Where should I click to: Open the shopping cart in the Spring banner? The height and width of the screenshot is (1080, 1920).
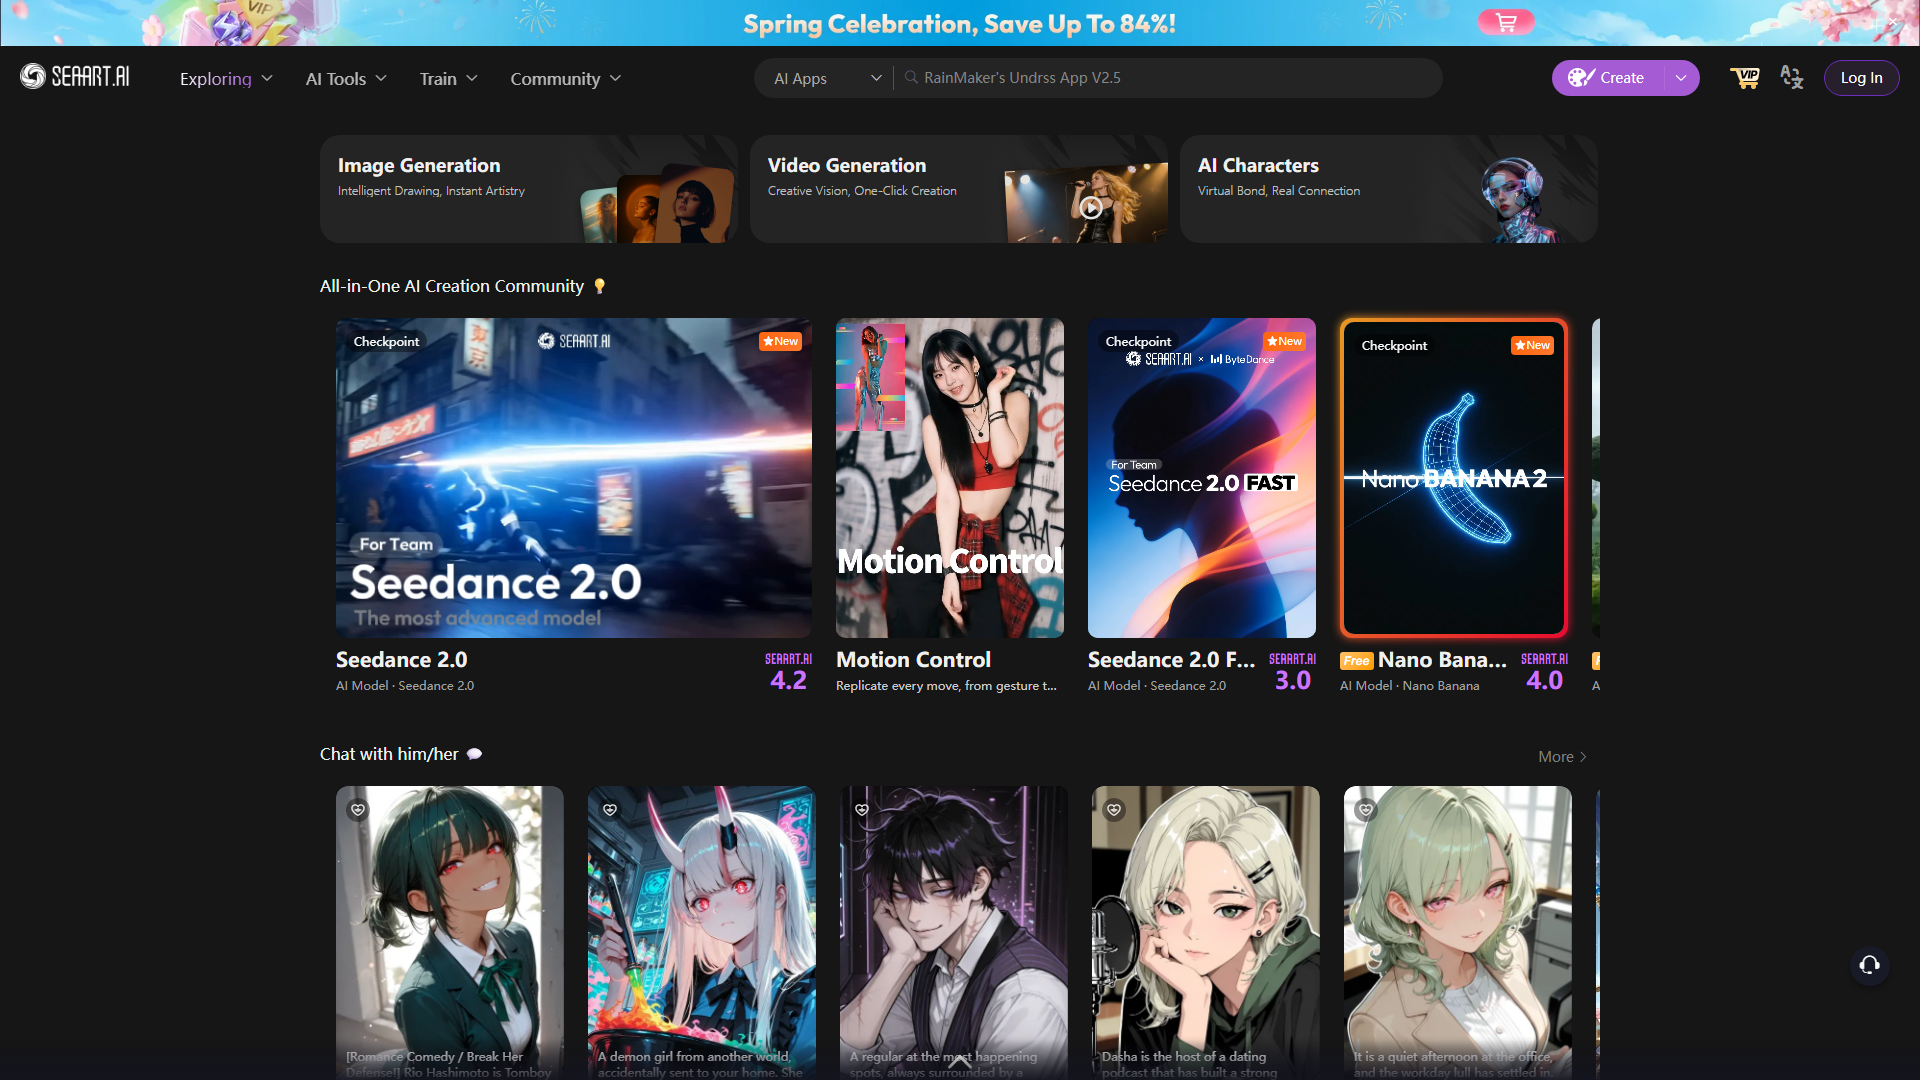click(1506, 22)
